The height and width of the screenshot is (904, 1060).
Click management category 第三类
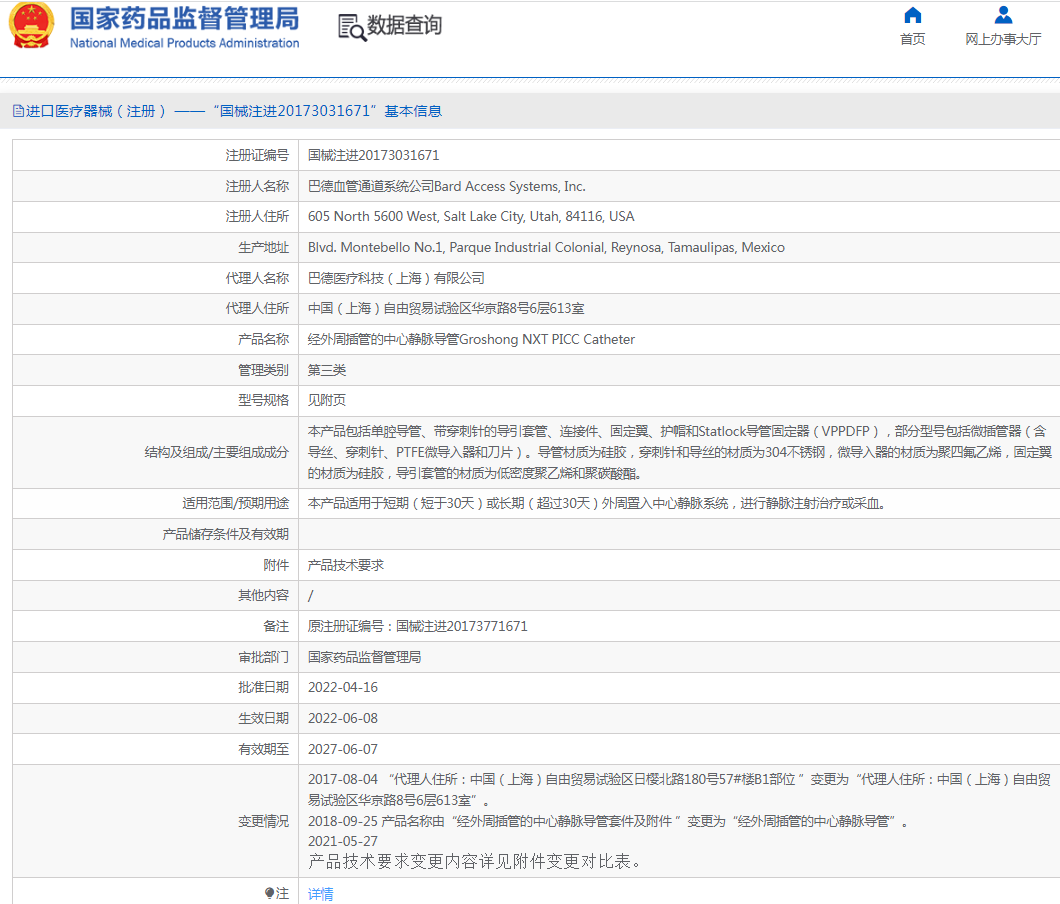[x=327, y=370]
